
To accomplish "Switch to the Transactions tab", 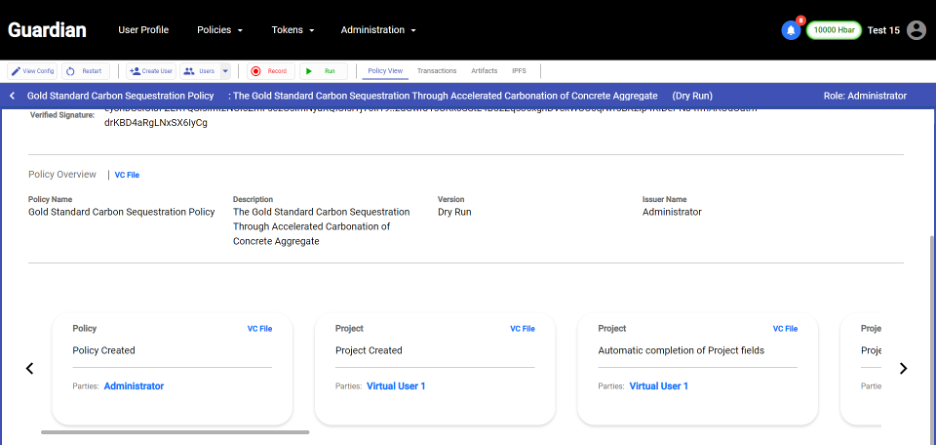I will point(437,71).
